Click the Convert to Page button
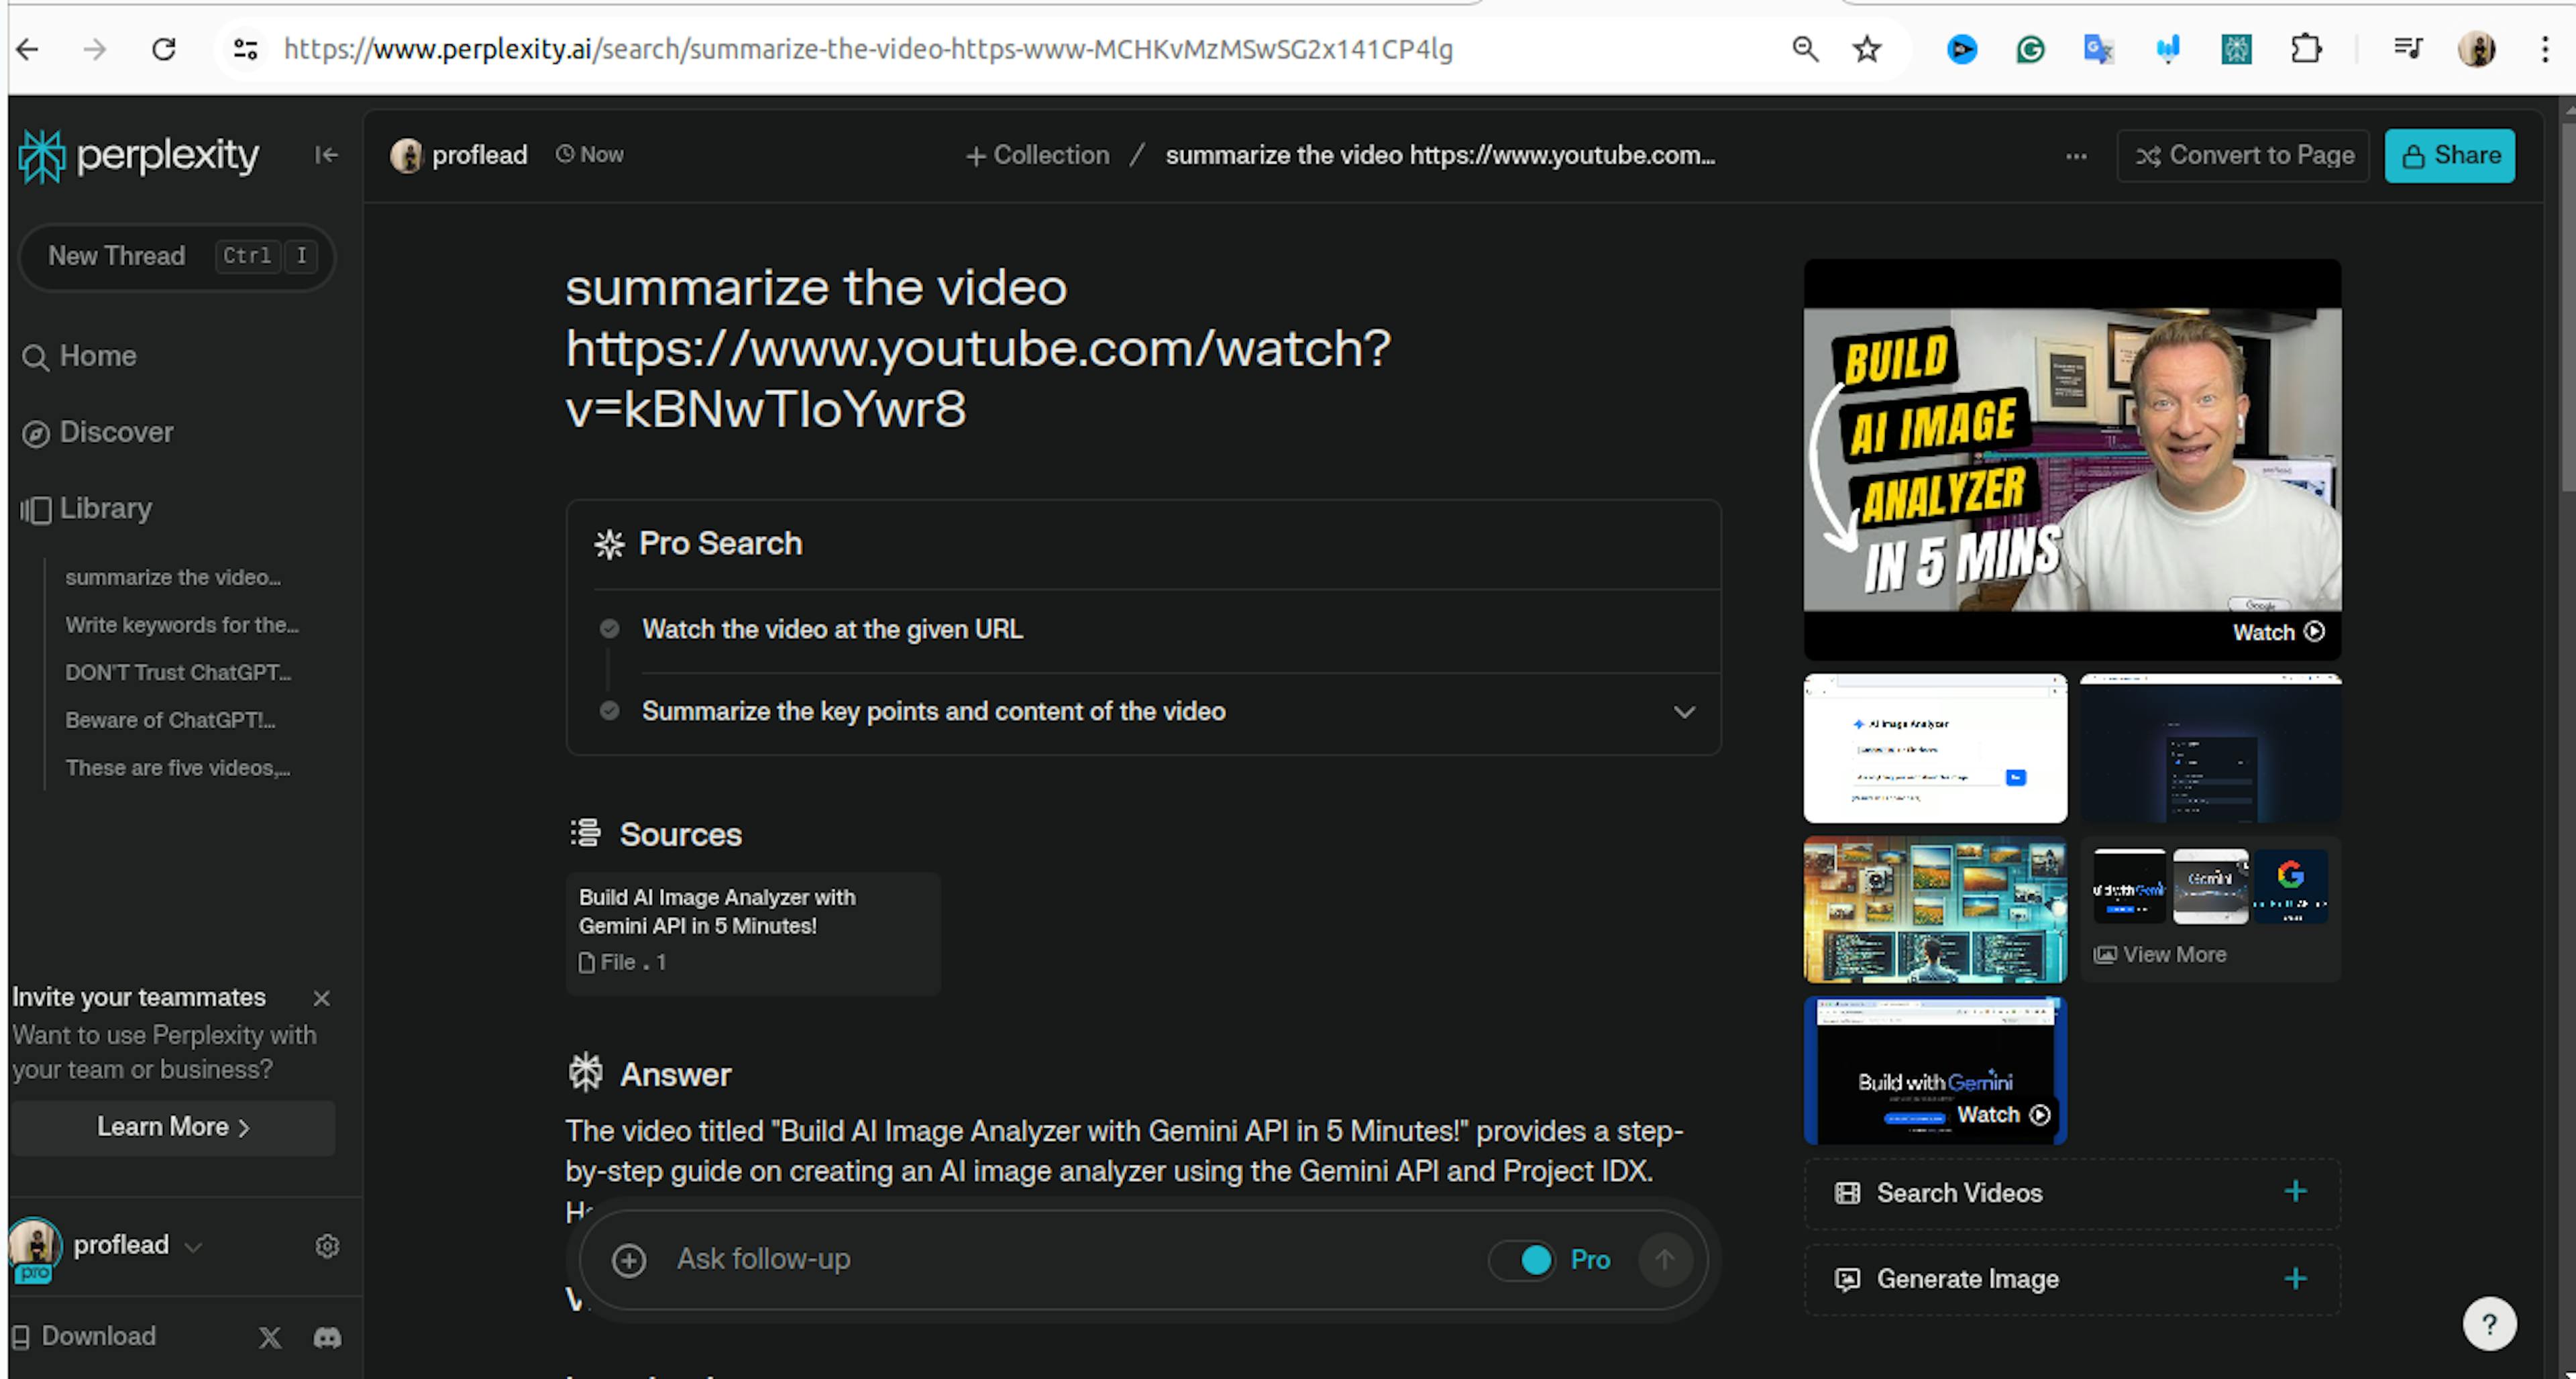2576x1379 pixels. tap(2243, 156)
